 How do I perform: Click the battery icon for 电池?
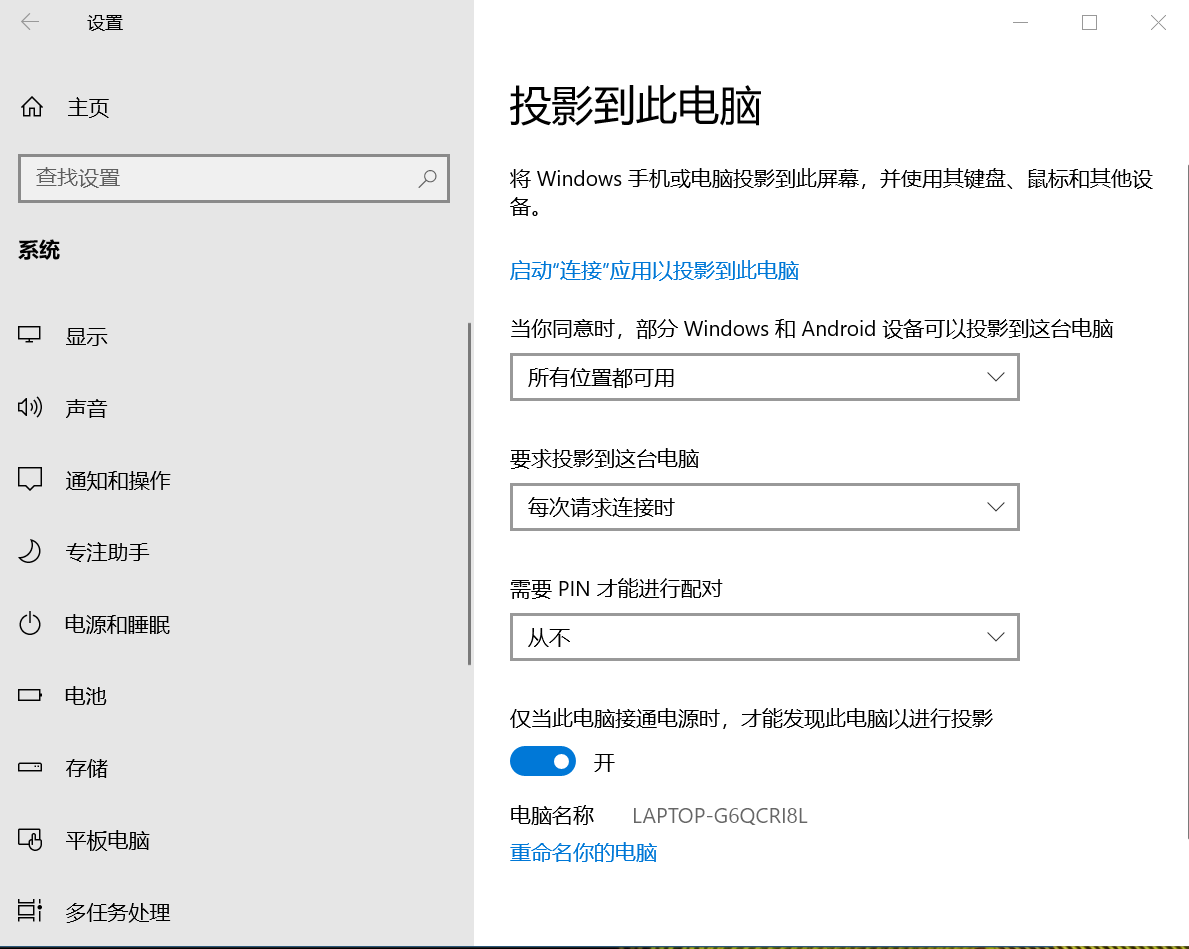coord(30,695)
